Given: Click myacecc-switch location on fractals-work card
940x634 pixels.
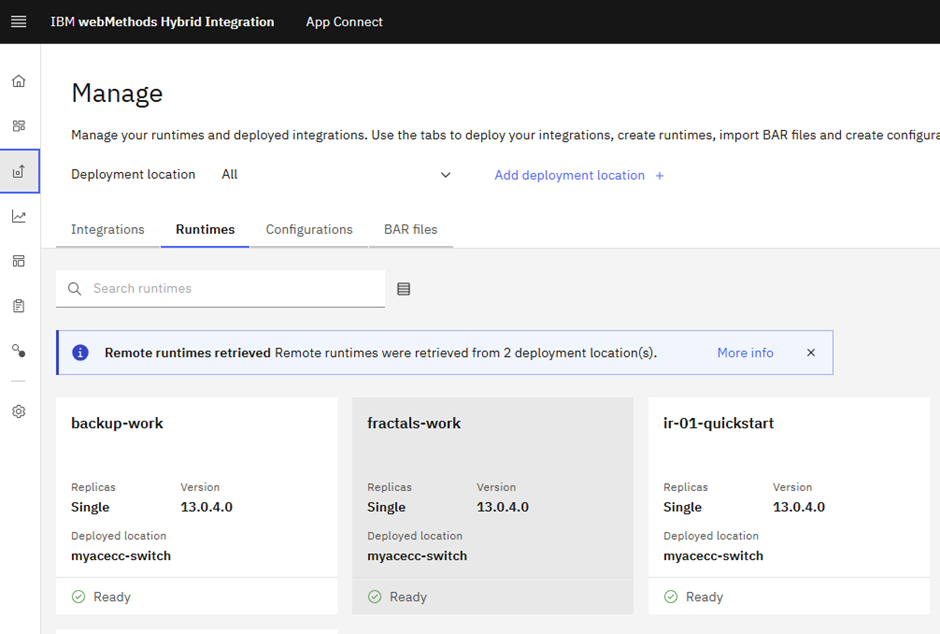Looking at the screenshot, I should (417, 555).
